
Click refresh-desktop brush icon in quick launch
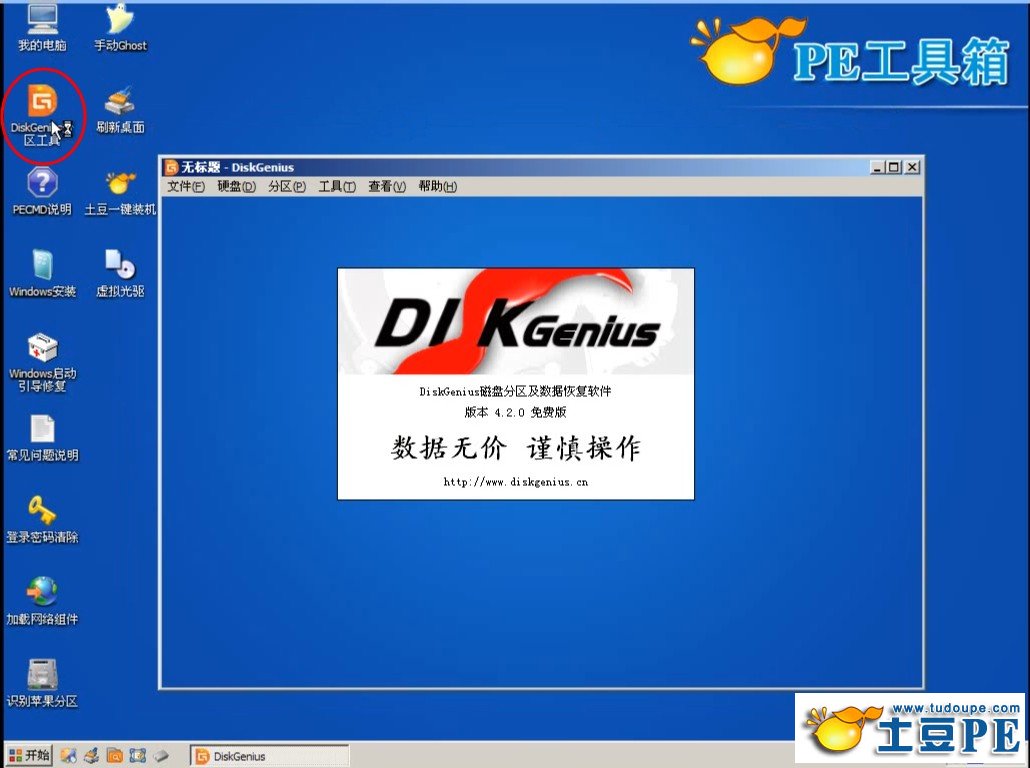[91, 756]
